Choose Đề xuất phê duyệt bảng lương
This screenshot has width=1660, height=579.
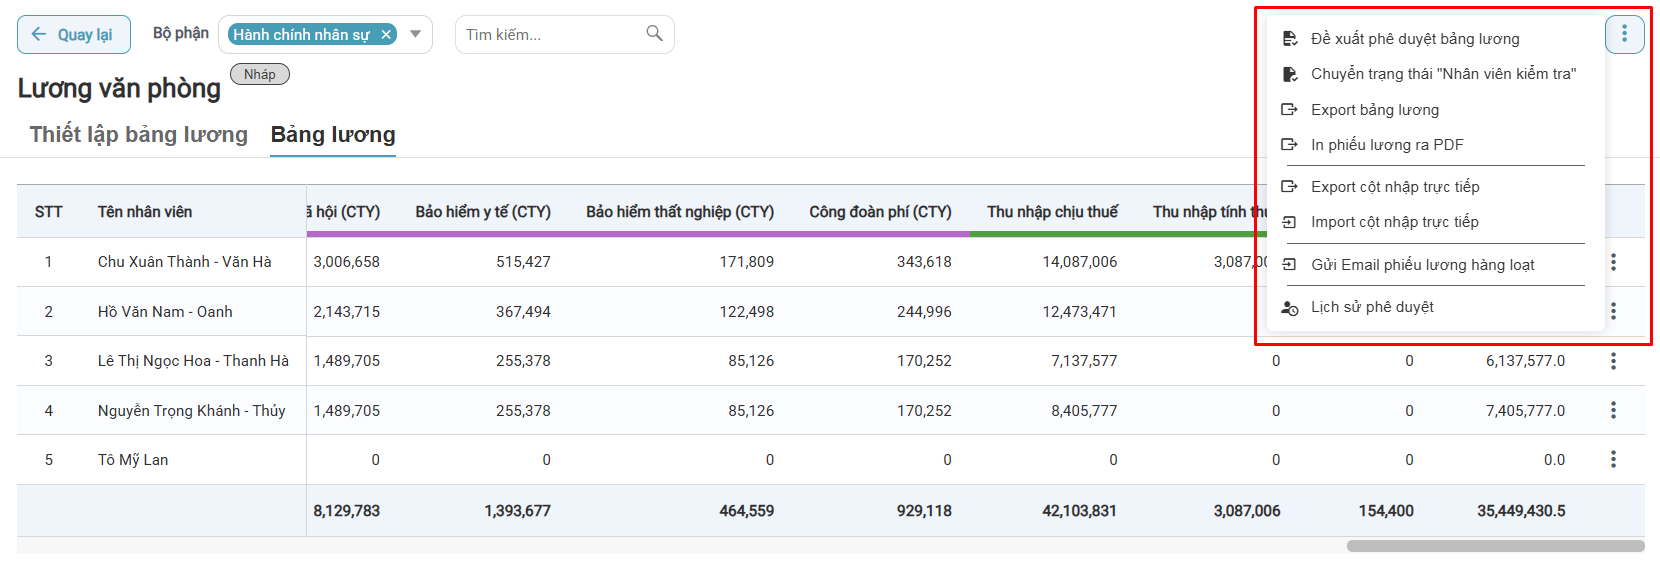1414,39
